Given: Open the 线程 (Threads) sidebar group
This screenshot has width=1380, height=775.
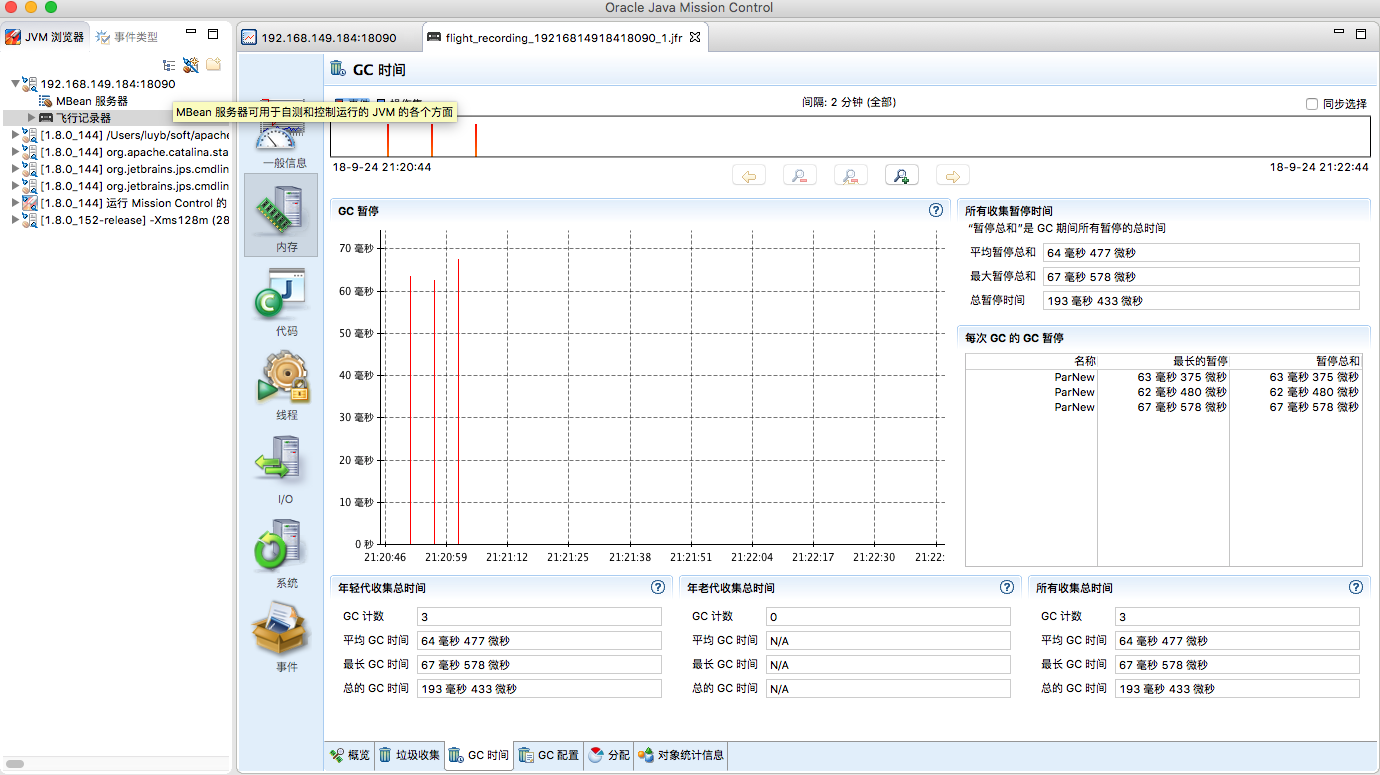Looking at the screenshot, I should tap(281, 384).
